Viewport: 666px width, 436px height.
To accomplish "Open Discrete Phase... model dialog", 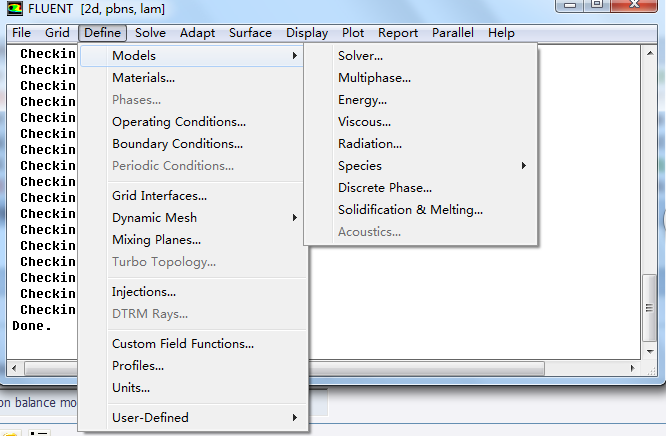I will (420, 188).
